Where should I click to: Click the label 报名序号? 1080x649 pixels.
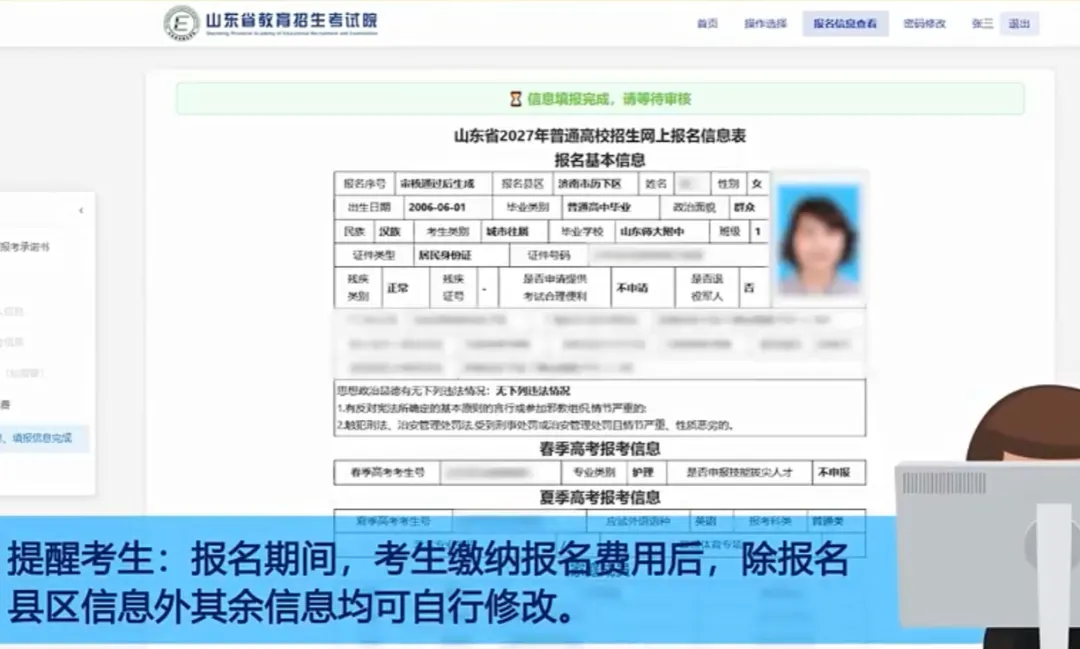(365, 184)
